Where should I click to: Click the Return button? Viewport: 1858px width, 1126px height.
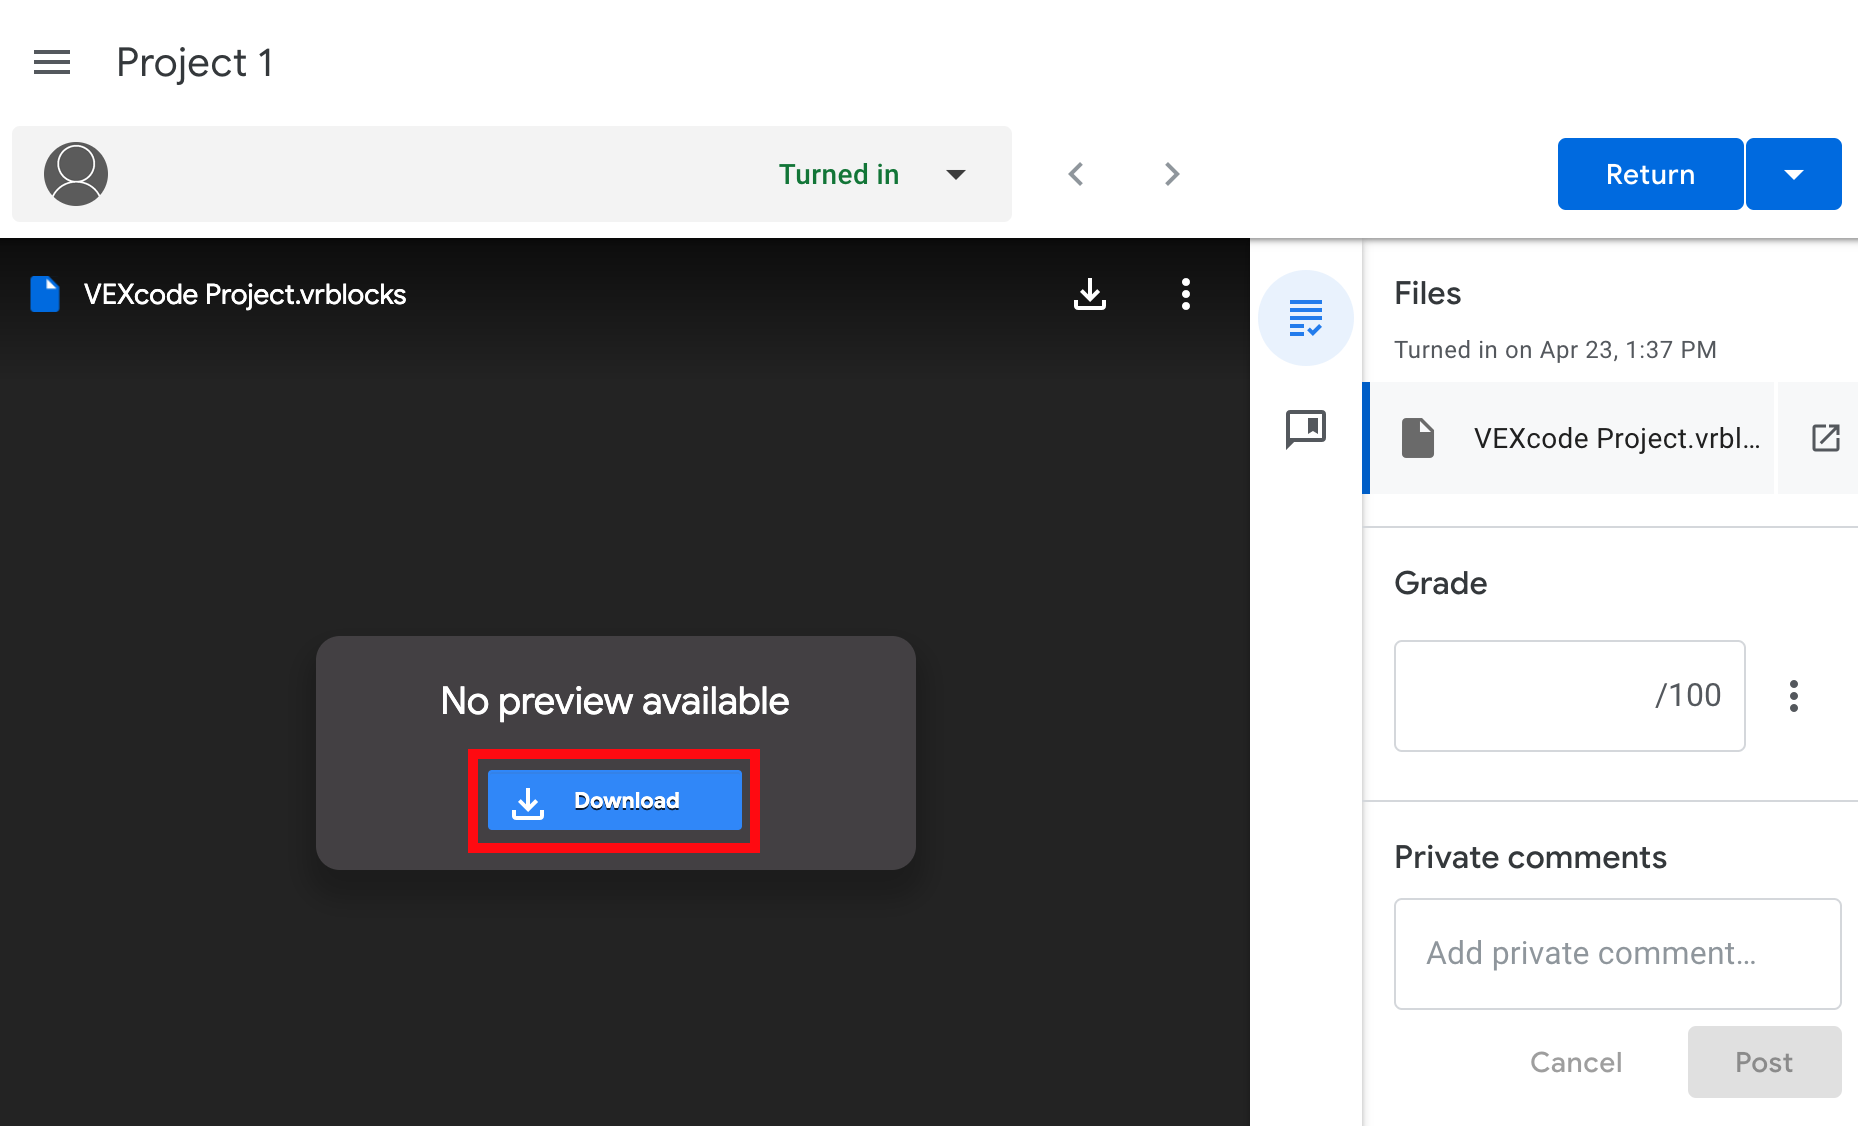(1649, 173)
